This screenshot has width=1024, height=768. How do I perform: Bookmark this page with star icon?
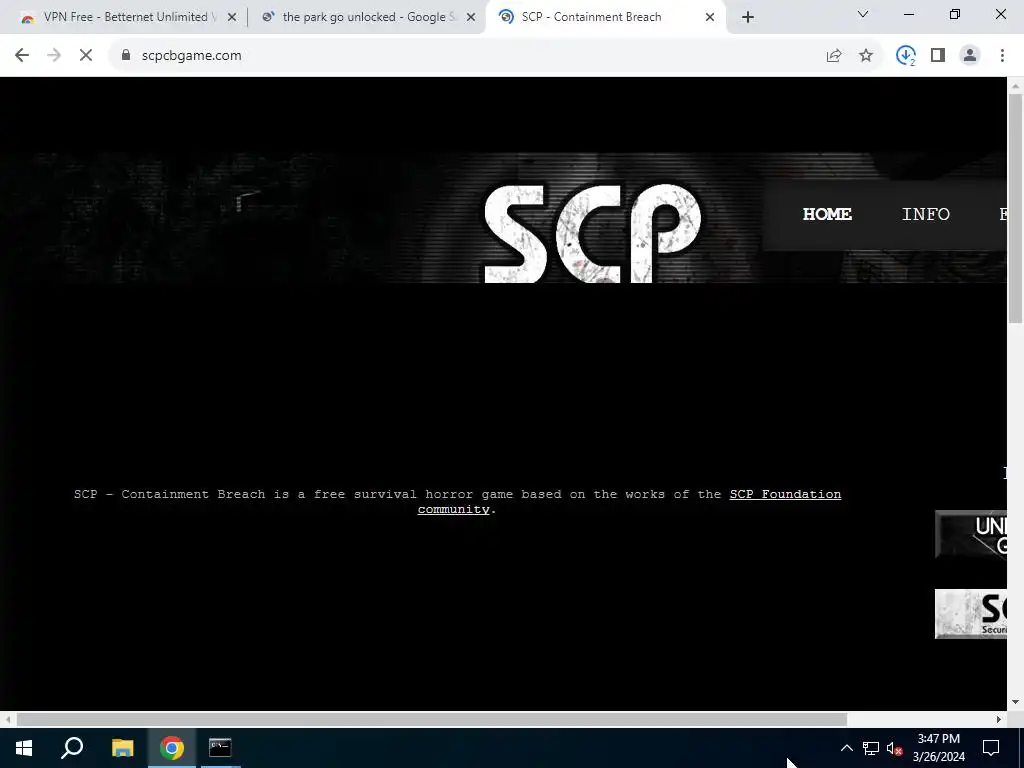[x=866, y=56]
